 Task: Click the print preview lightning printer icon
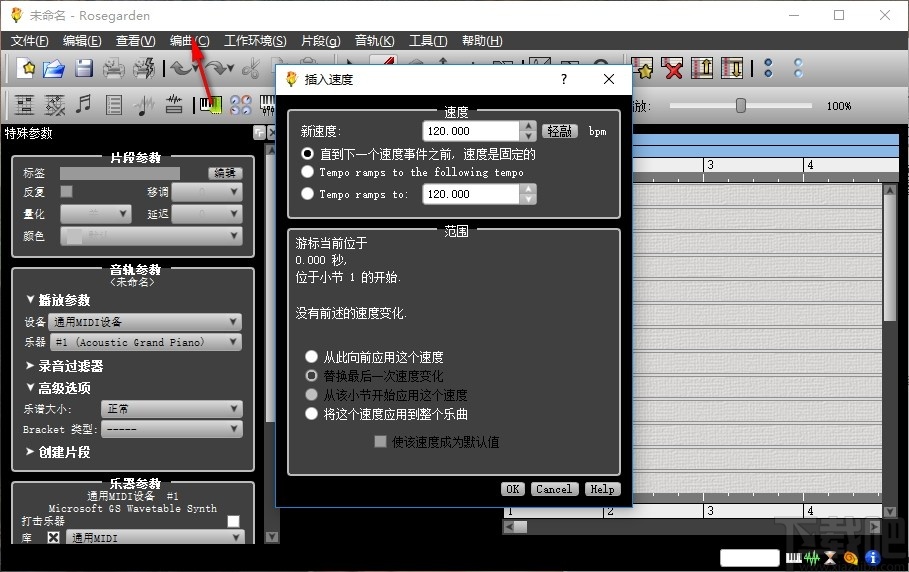tap(144, 68)
